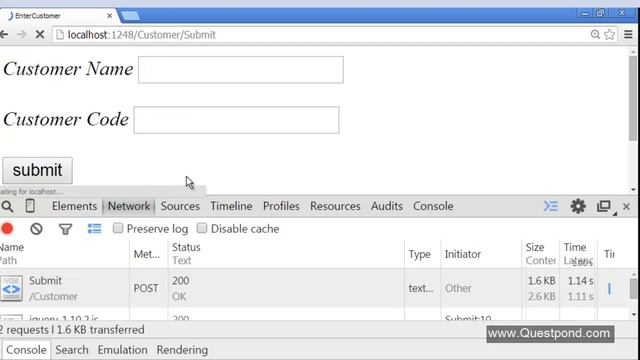Viewport: 640px width, 360px height.
Task: Enable the Preserve log checkbox
Action: pyautogui.click(x=118, y=228)
